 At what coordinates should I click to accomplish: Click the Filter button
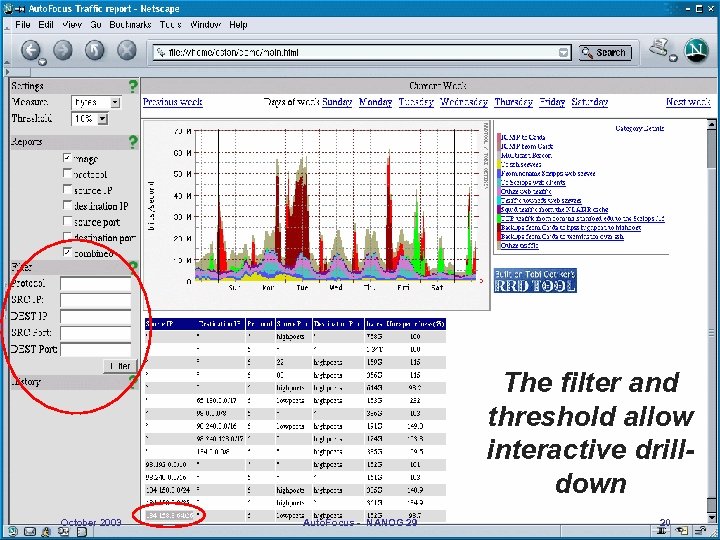(120, 366)
